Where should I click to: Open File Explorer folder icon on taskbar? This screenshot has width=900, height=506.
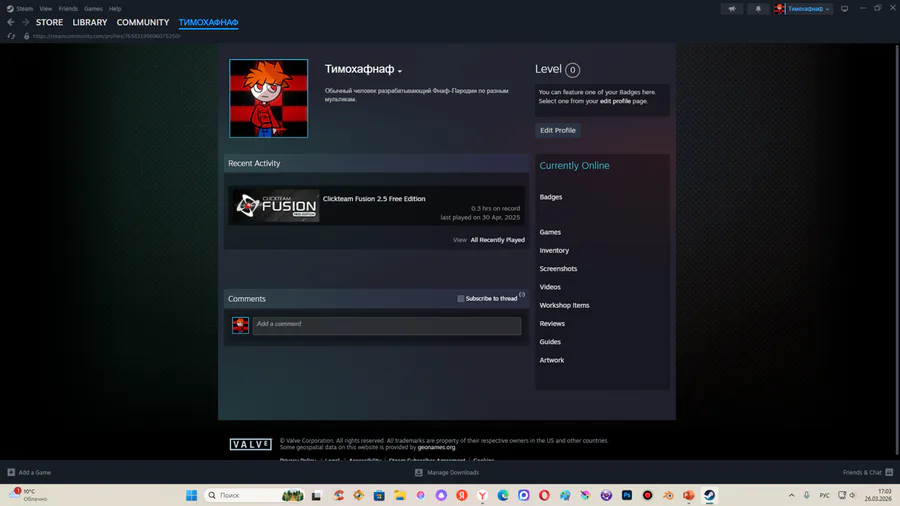pyautogui.click(x=400, y=495)
